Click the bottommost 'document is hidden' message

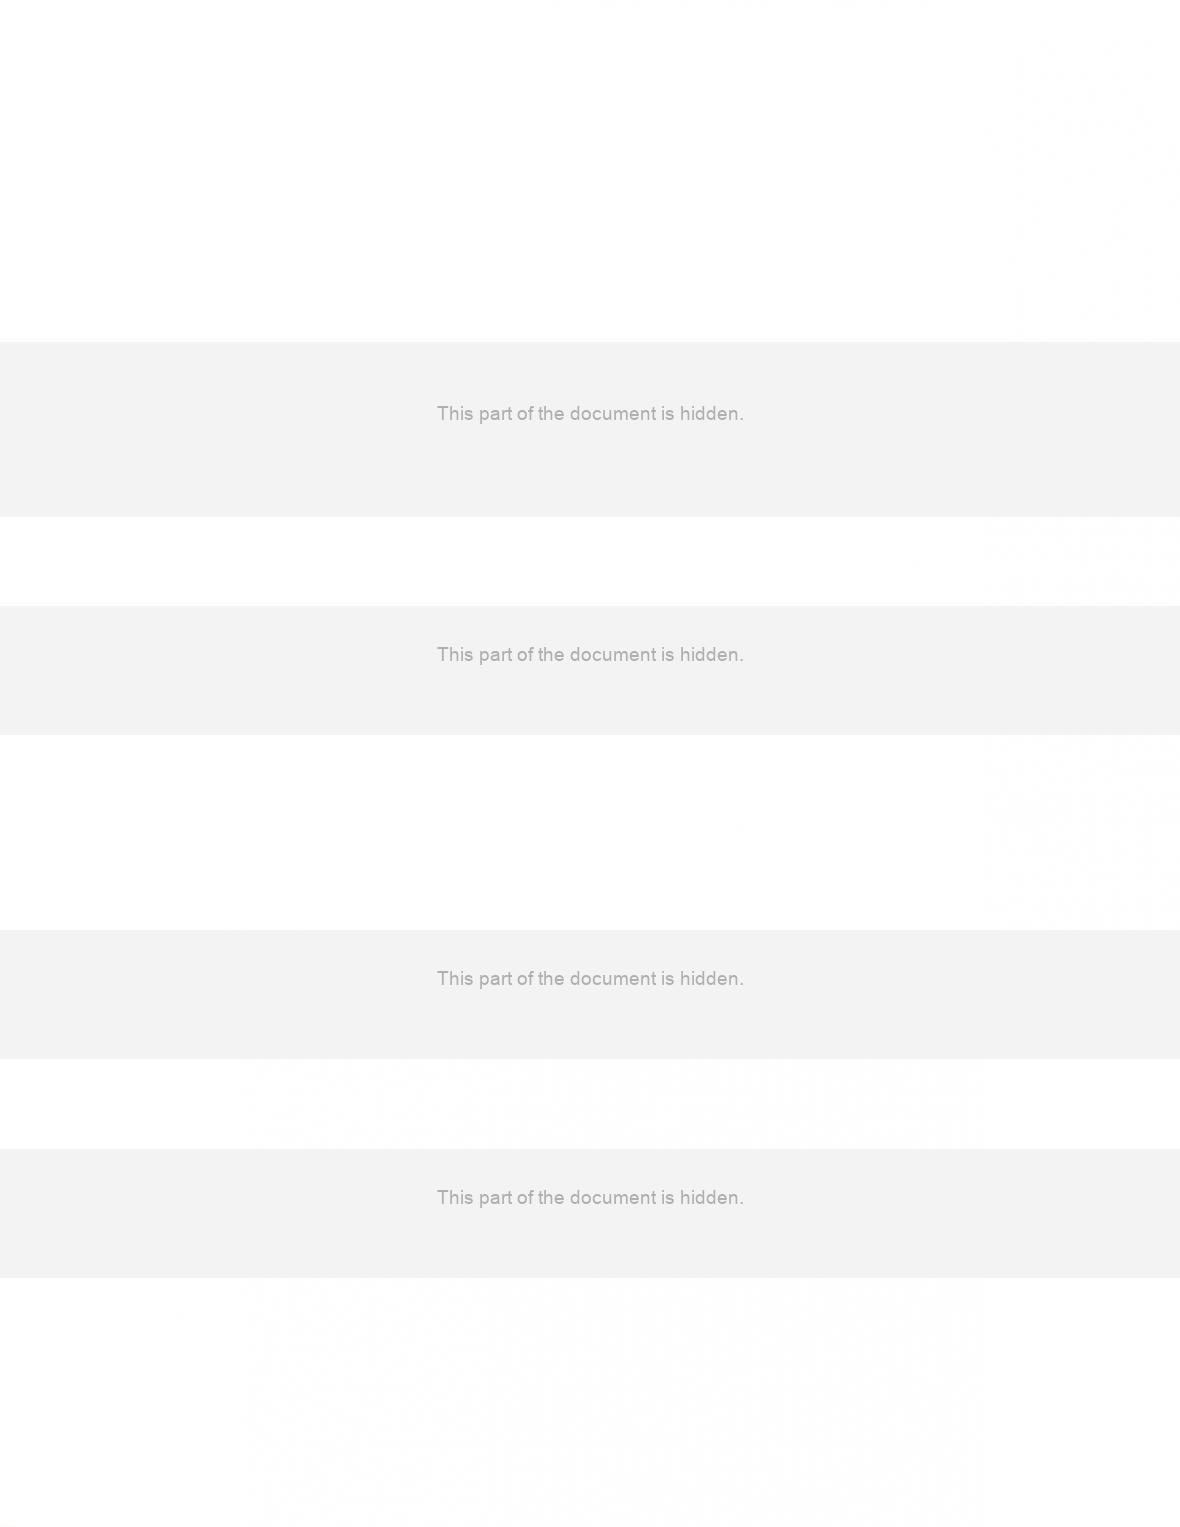590,1197
